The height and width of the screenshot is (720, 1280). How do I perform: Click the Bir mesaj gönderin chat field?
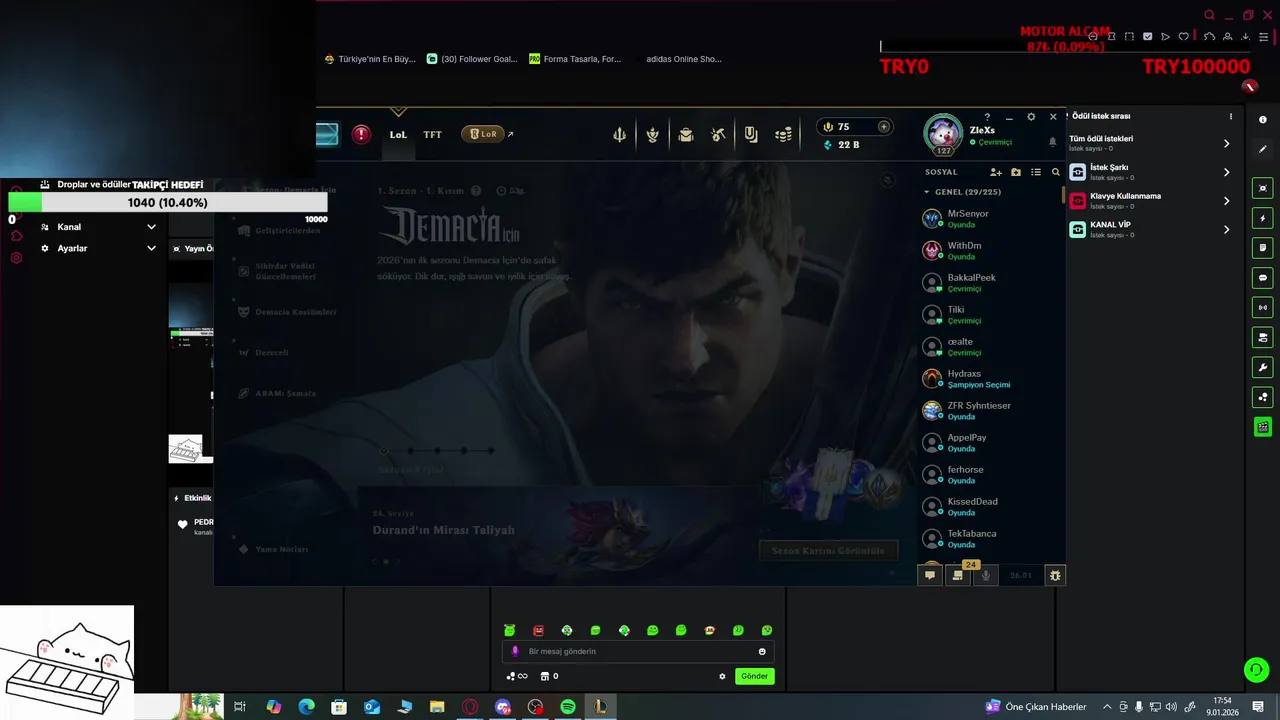[638, 651]
